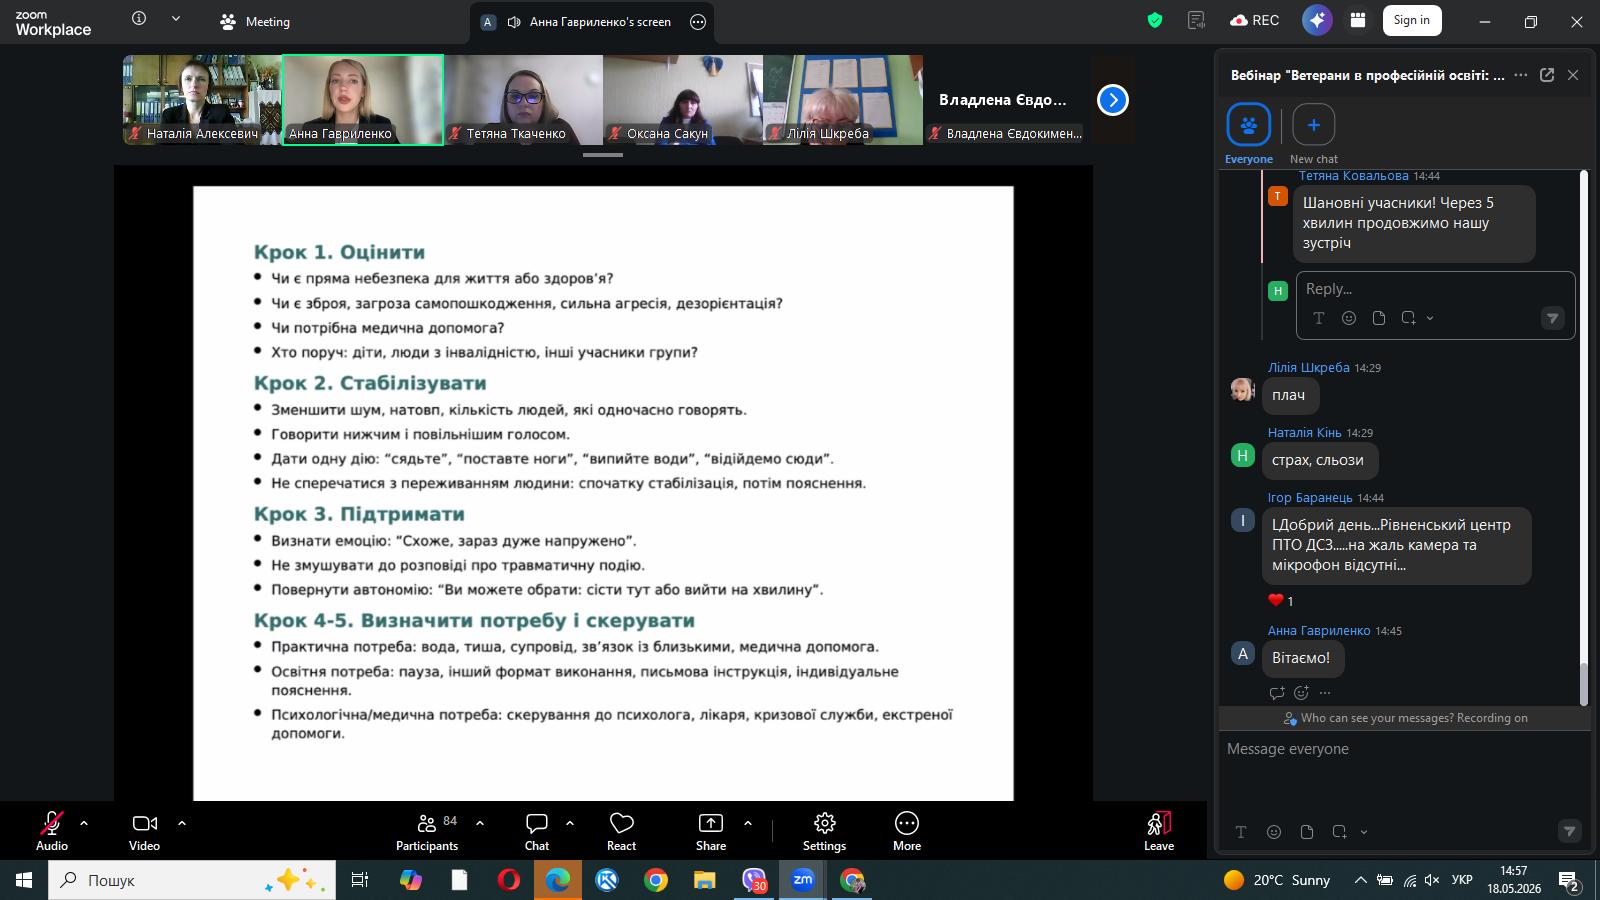This screenshot has height=900, width=1600.
Task: Expand the share options arrow beside Share
Action: tap(748, 823)
